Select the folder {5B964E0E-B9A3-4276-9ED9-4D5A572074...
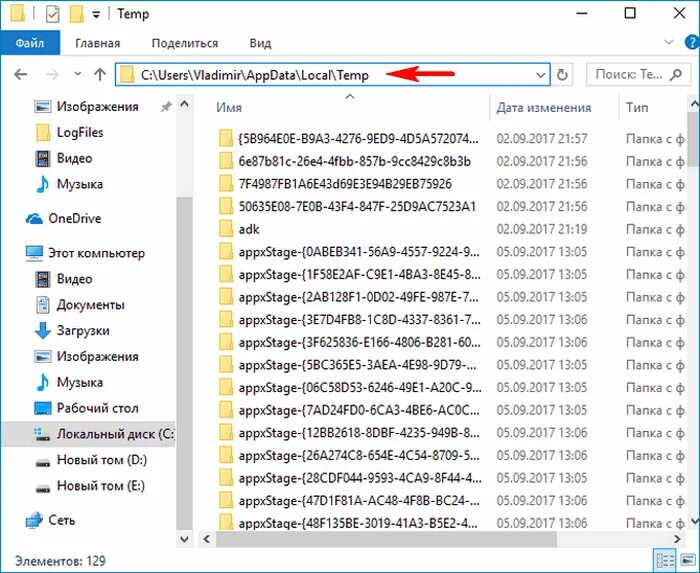The width and height of the screenshot is (700, 573). point(348,139)
